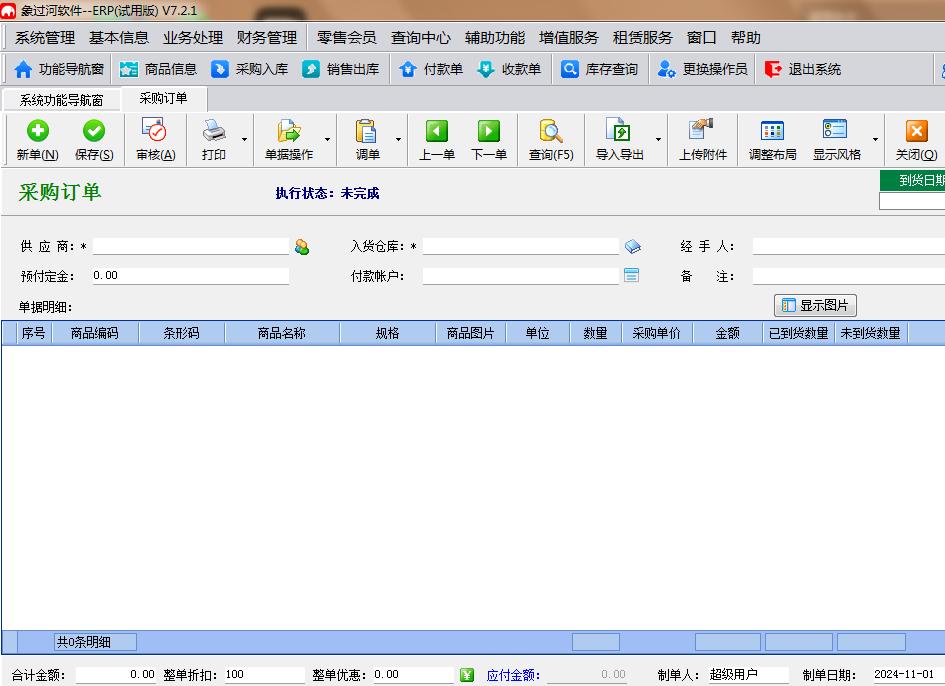The image size is (945, 686).
Task: Save the order with 保存(S)
Action: pyautogui.click(x=94, y=140)
